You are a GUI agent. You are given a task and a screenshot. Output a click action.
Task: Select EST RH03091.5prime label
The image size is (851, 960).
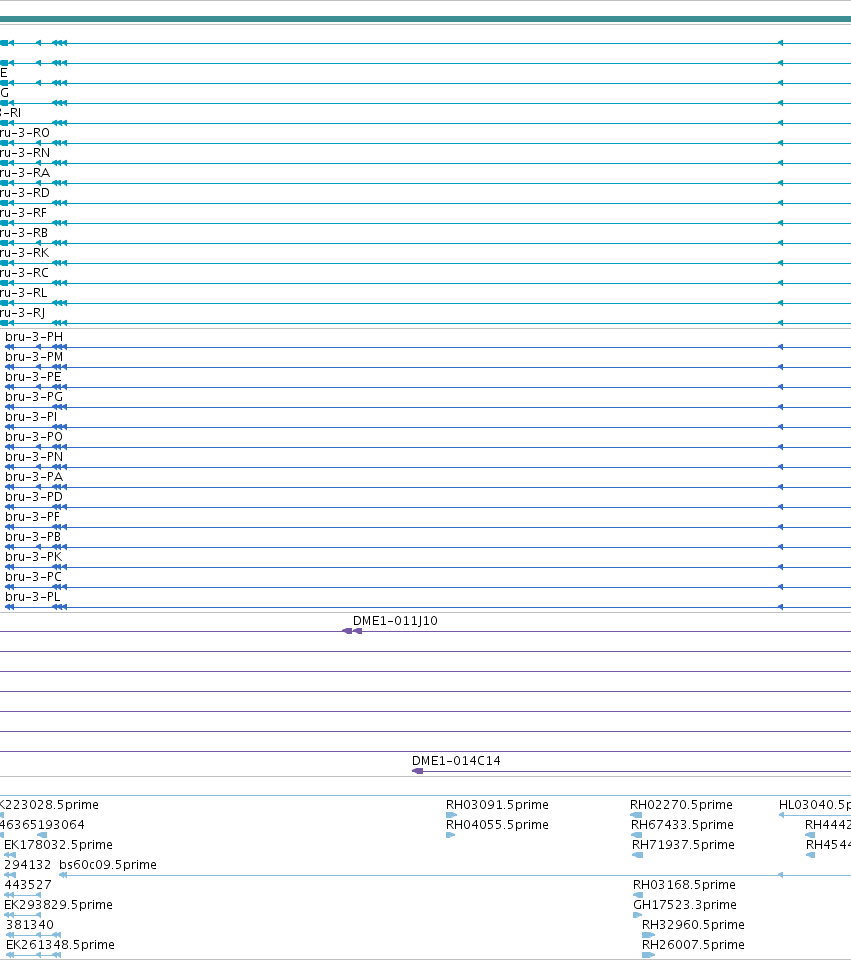coord(497,805)
